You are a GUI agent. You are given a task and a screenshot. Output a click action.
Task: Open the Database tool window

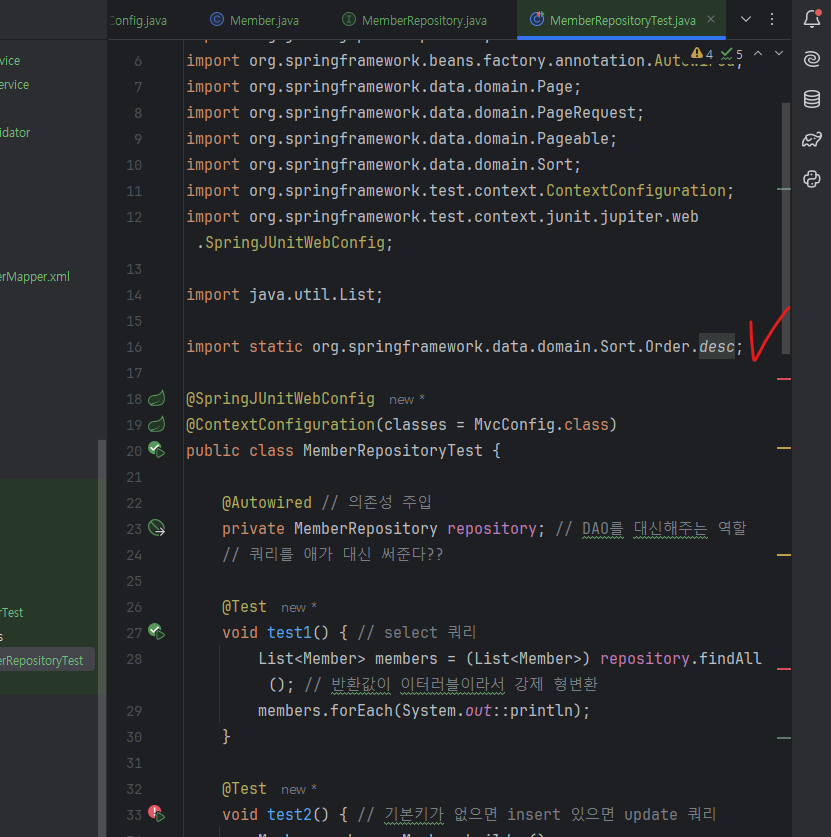(812, 99)
